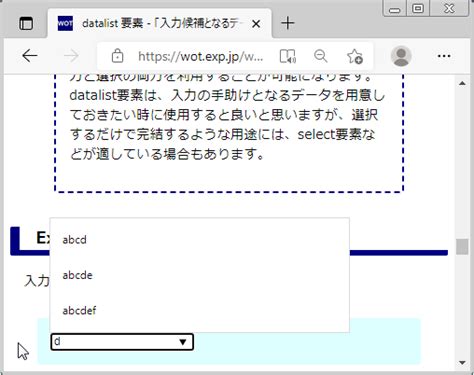Click the text 'どが適している場合もあります。'

tap(167, 154)
